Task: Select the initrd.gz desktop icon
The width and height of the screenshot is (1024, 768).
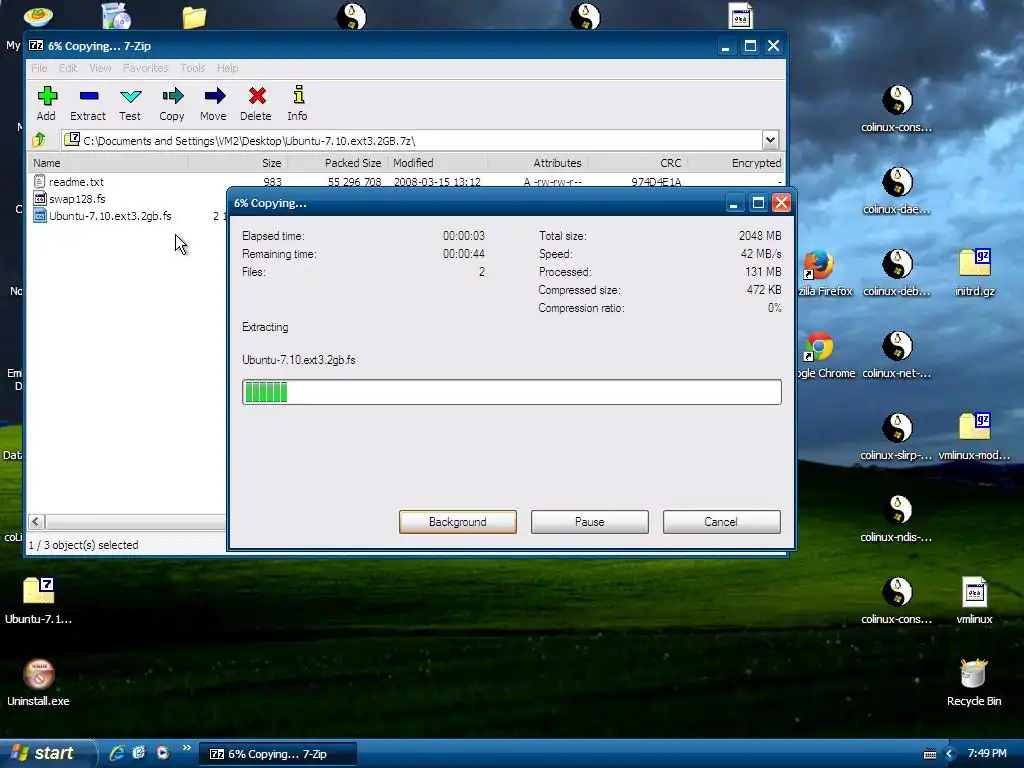Action: pyautogui.click(x=974, y=272)
